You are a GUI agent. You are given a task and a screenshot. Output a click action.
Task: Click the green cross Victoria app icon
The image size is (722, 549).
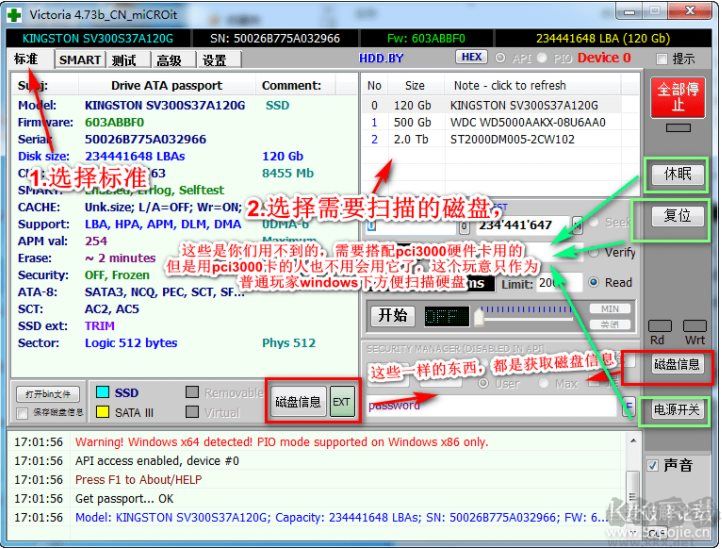pyautogui.click(x=14, y=15)
